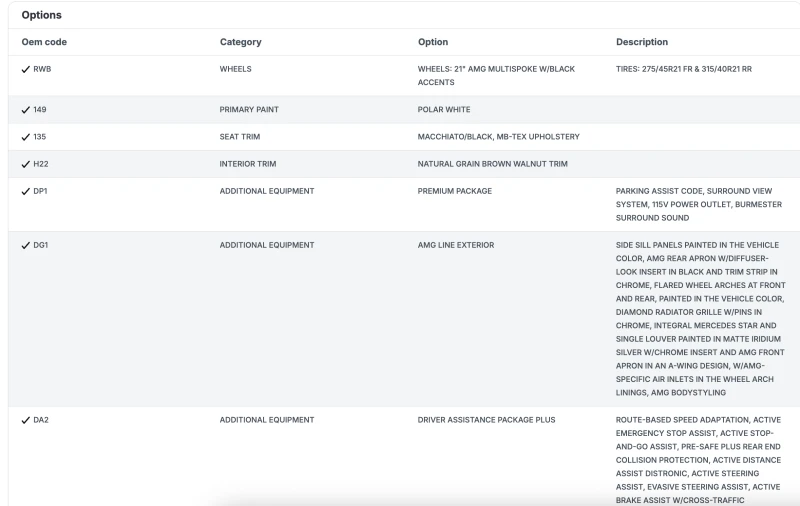Select the POLAR WHITE paint option
800x506 pixels.
pos(444,110)
